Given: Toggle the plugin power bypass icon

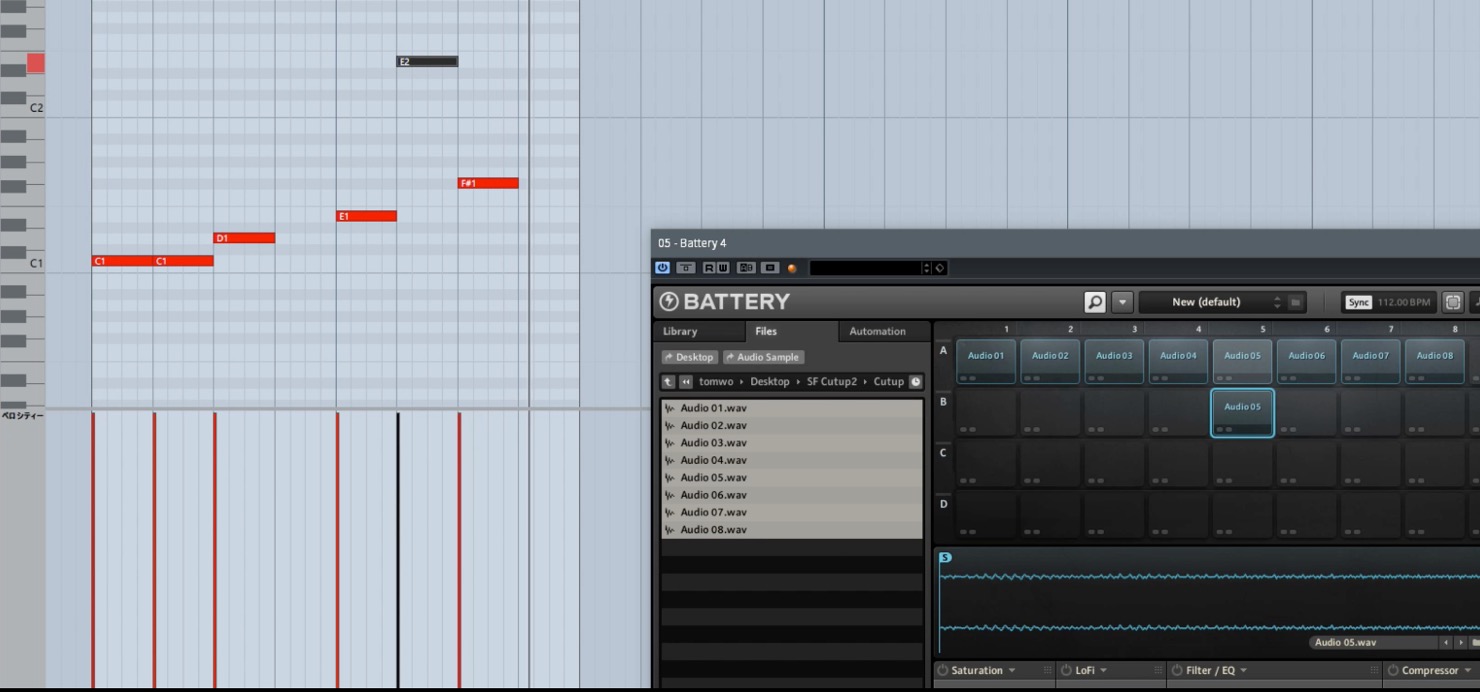Looking at the screenshot, I should [662, 268].
